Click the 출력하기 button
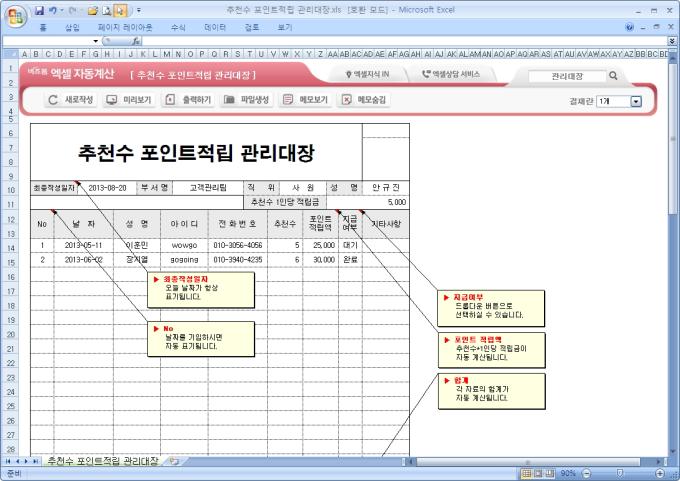The image size is (680, 481). [188, 100]
